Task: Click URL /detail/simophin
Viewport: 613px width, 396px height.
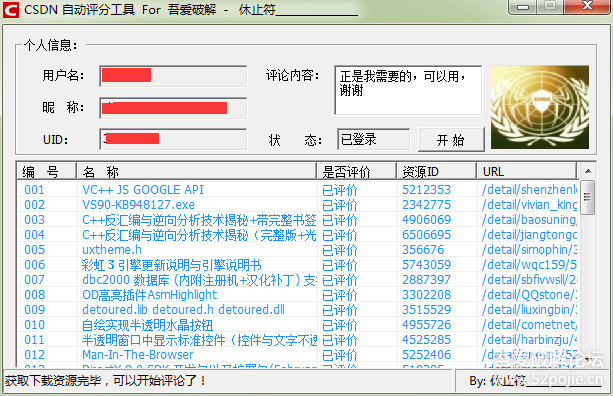Action: 529,249
